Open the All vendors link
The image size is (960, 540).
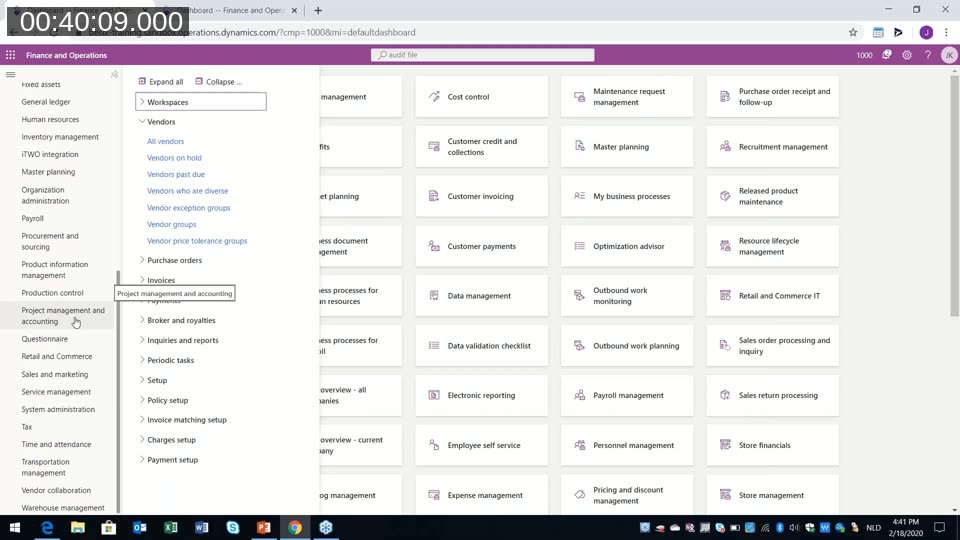tap(165, 141)
